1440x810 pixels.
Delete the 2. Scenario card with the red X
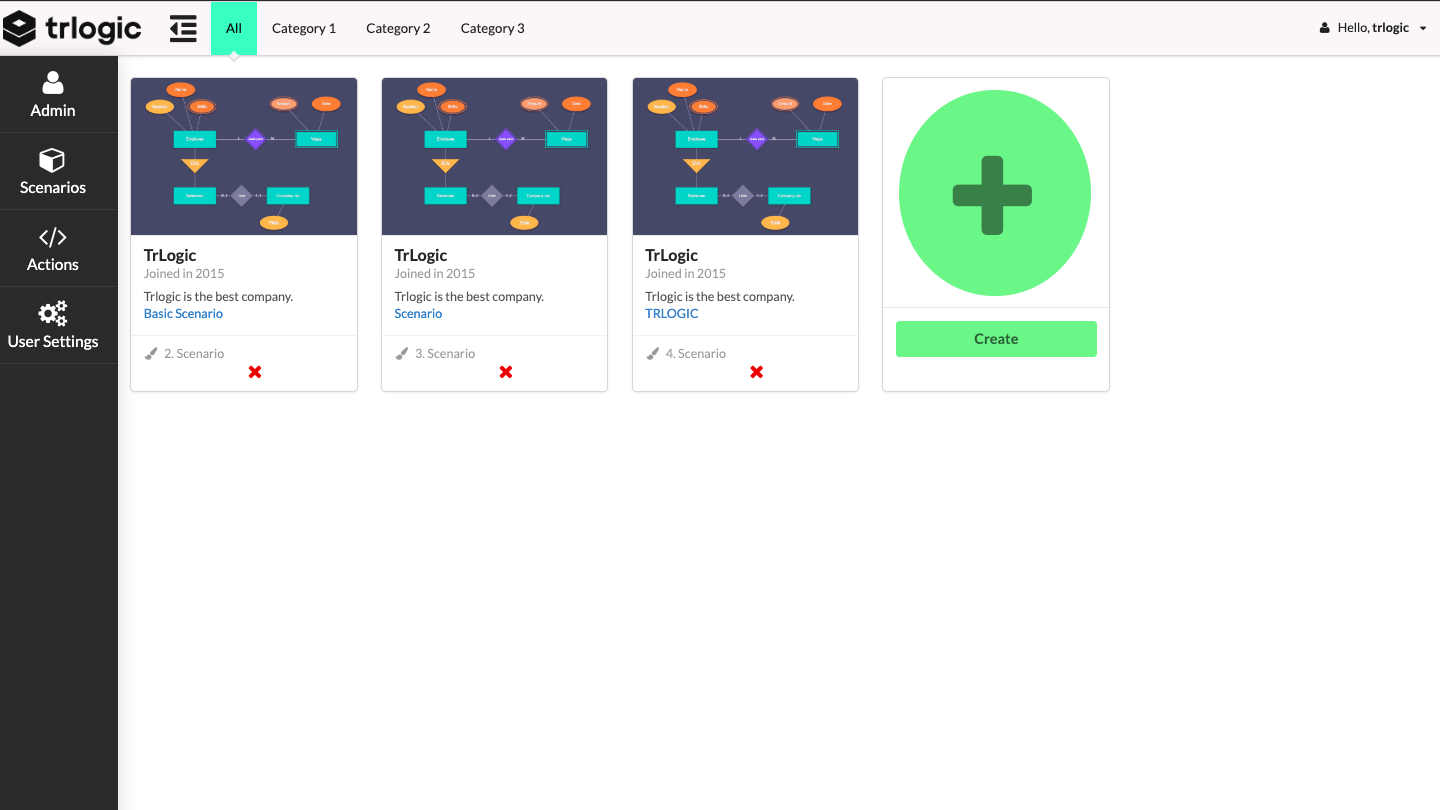(x=255, y=372)
